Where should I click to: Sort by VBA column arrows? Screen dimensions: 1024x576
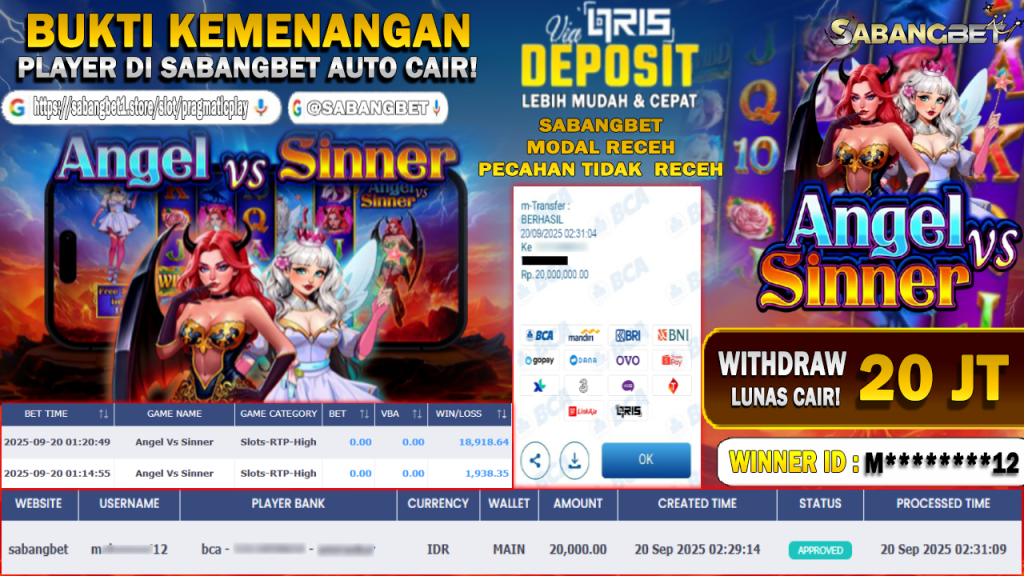point(417,414)
